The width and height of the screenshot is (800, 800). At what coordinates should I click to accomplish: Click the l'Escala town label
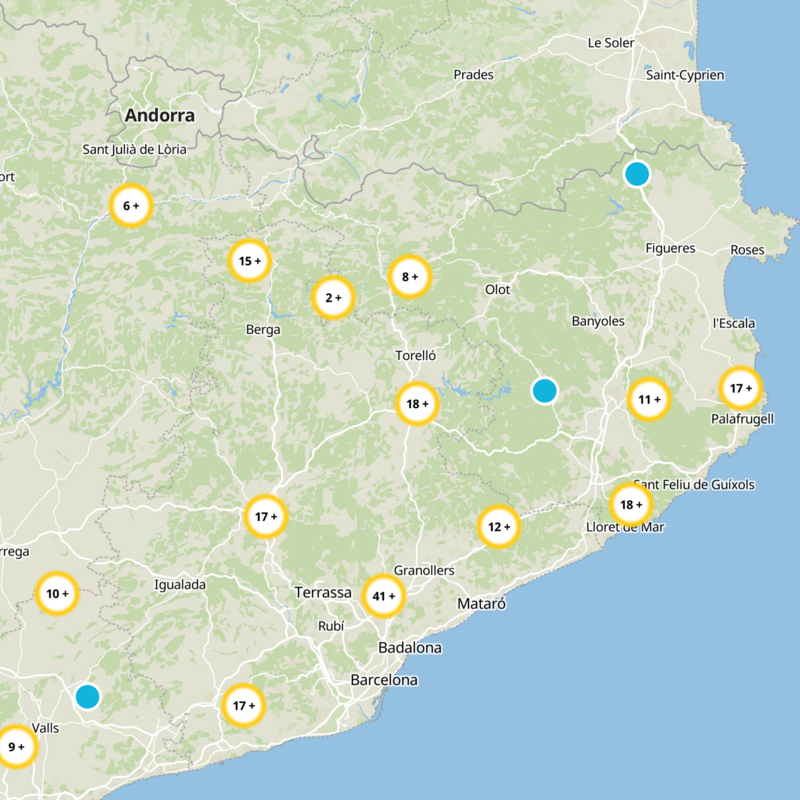pos(734,323)
